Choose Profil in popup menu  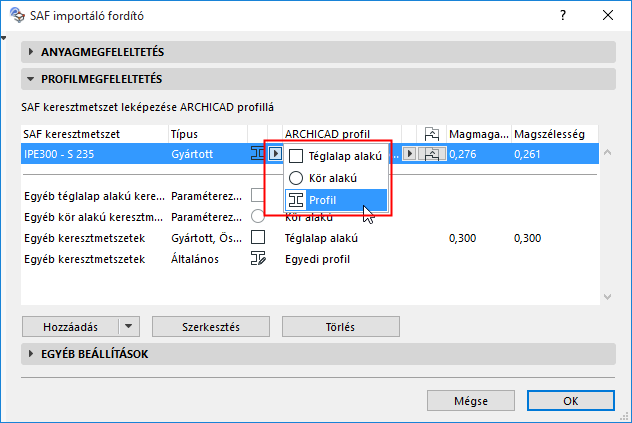[336, 200]
